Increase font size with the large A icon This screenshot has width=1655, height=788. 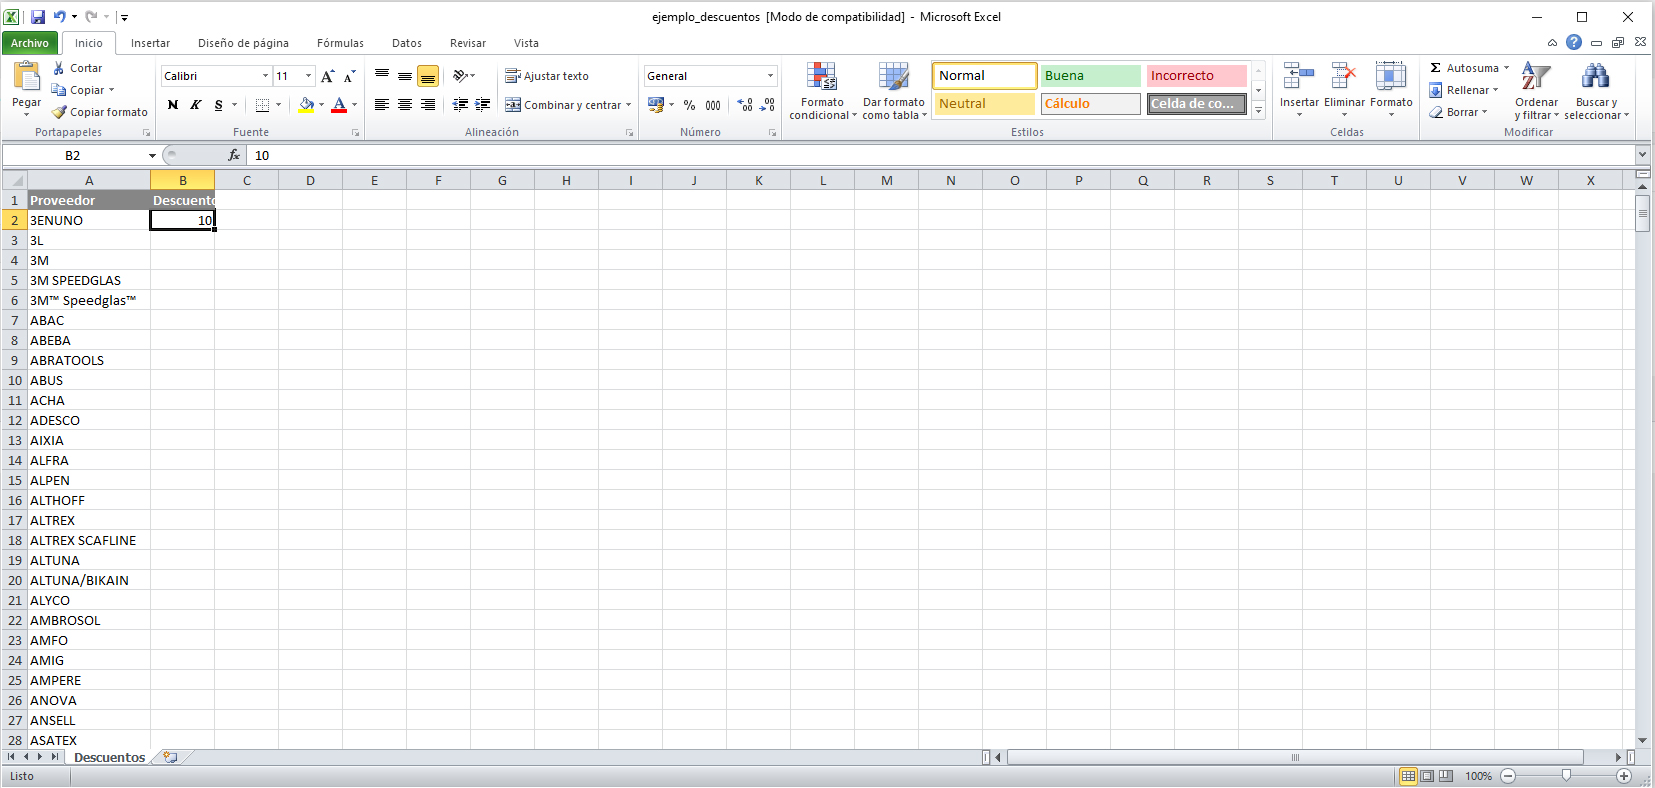(327, 76)
